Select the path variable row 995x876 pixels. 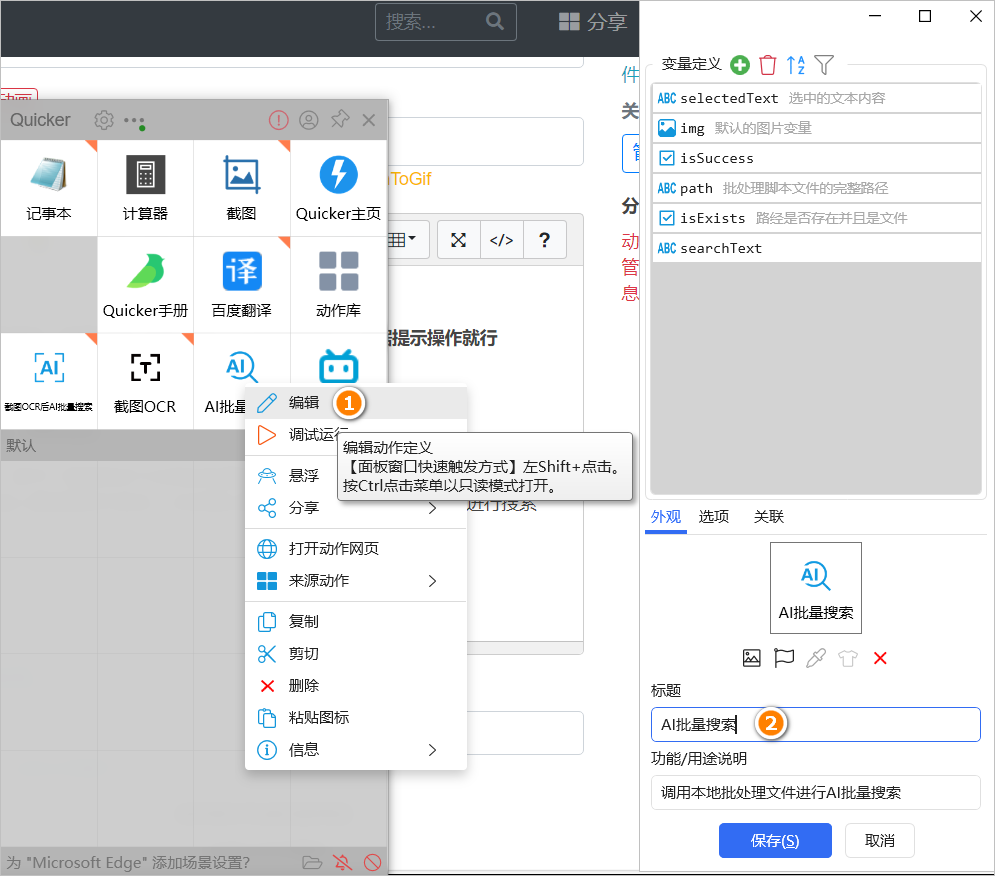coord(816,189)
